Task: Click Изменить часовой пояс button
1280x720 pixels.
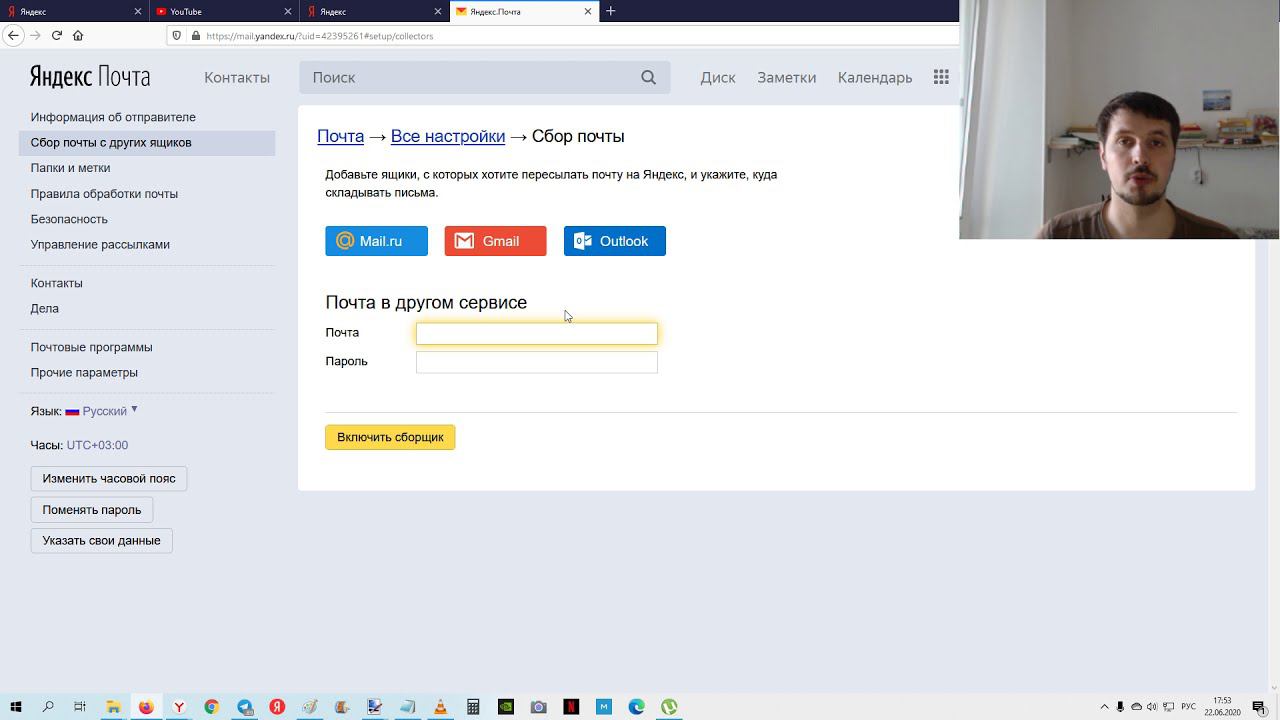Action: click(109, 479)
